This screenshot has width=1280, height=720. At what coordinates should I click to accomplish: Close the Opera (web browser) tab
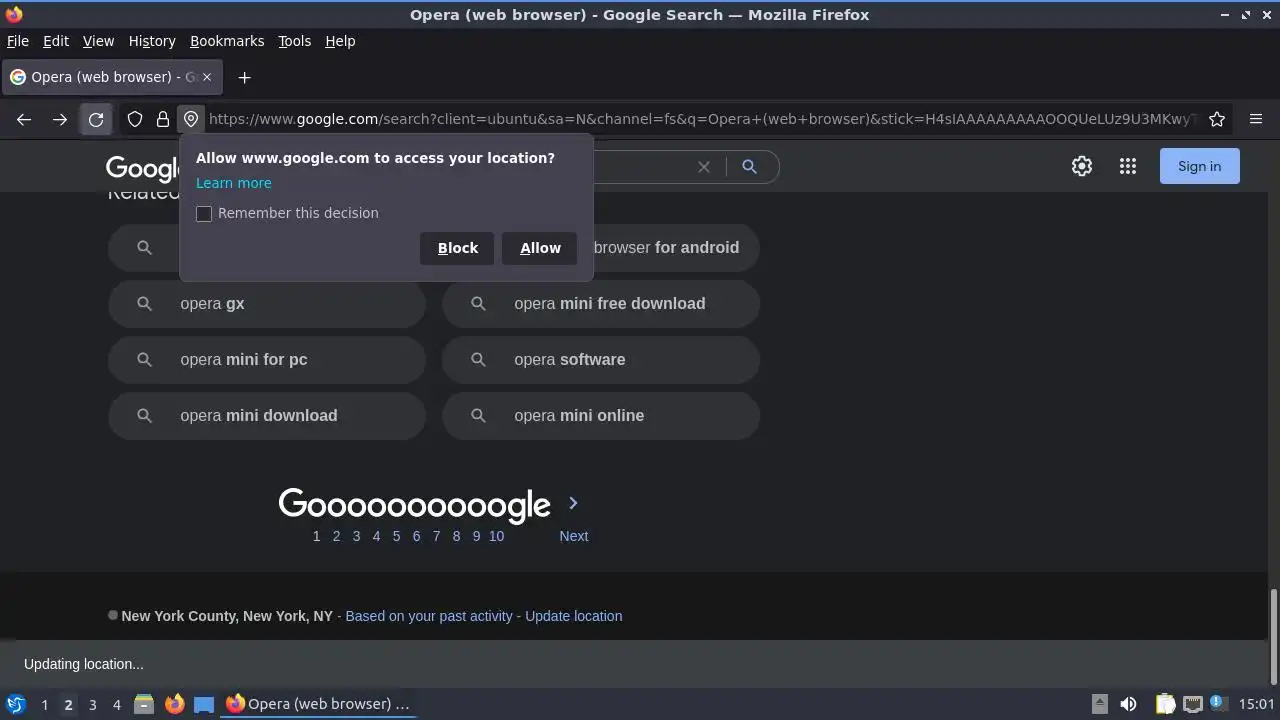[x=207, y=77]
